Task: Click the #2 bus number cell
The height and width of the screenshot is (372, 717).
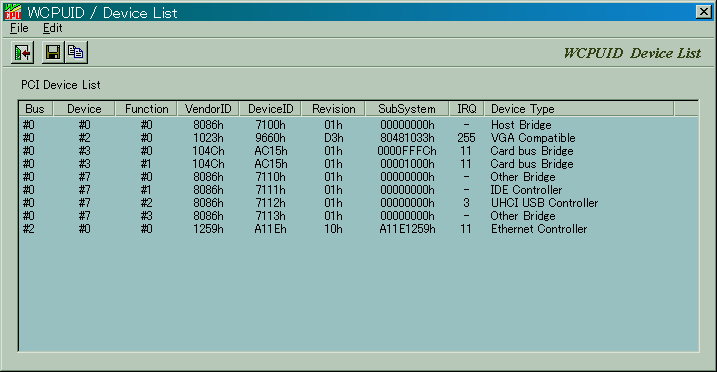Action: click(29, 229)
